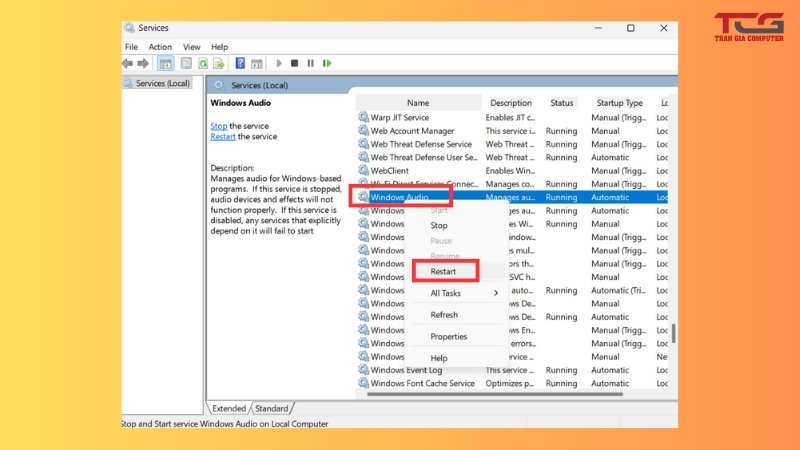Screen dimensions: 800x450
Task: Click the Pause Service toolbar icon
Action: click(x=310, y=63)
